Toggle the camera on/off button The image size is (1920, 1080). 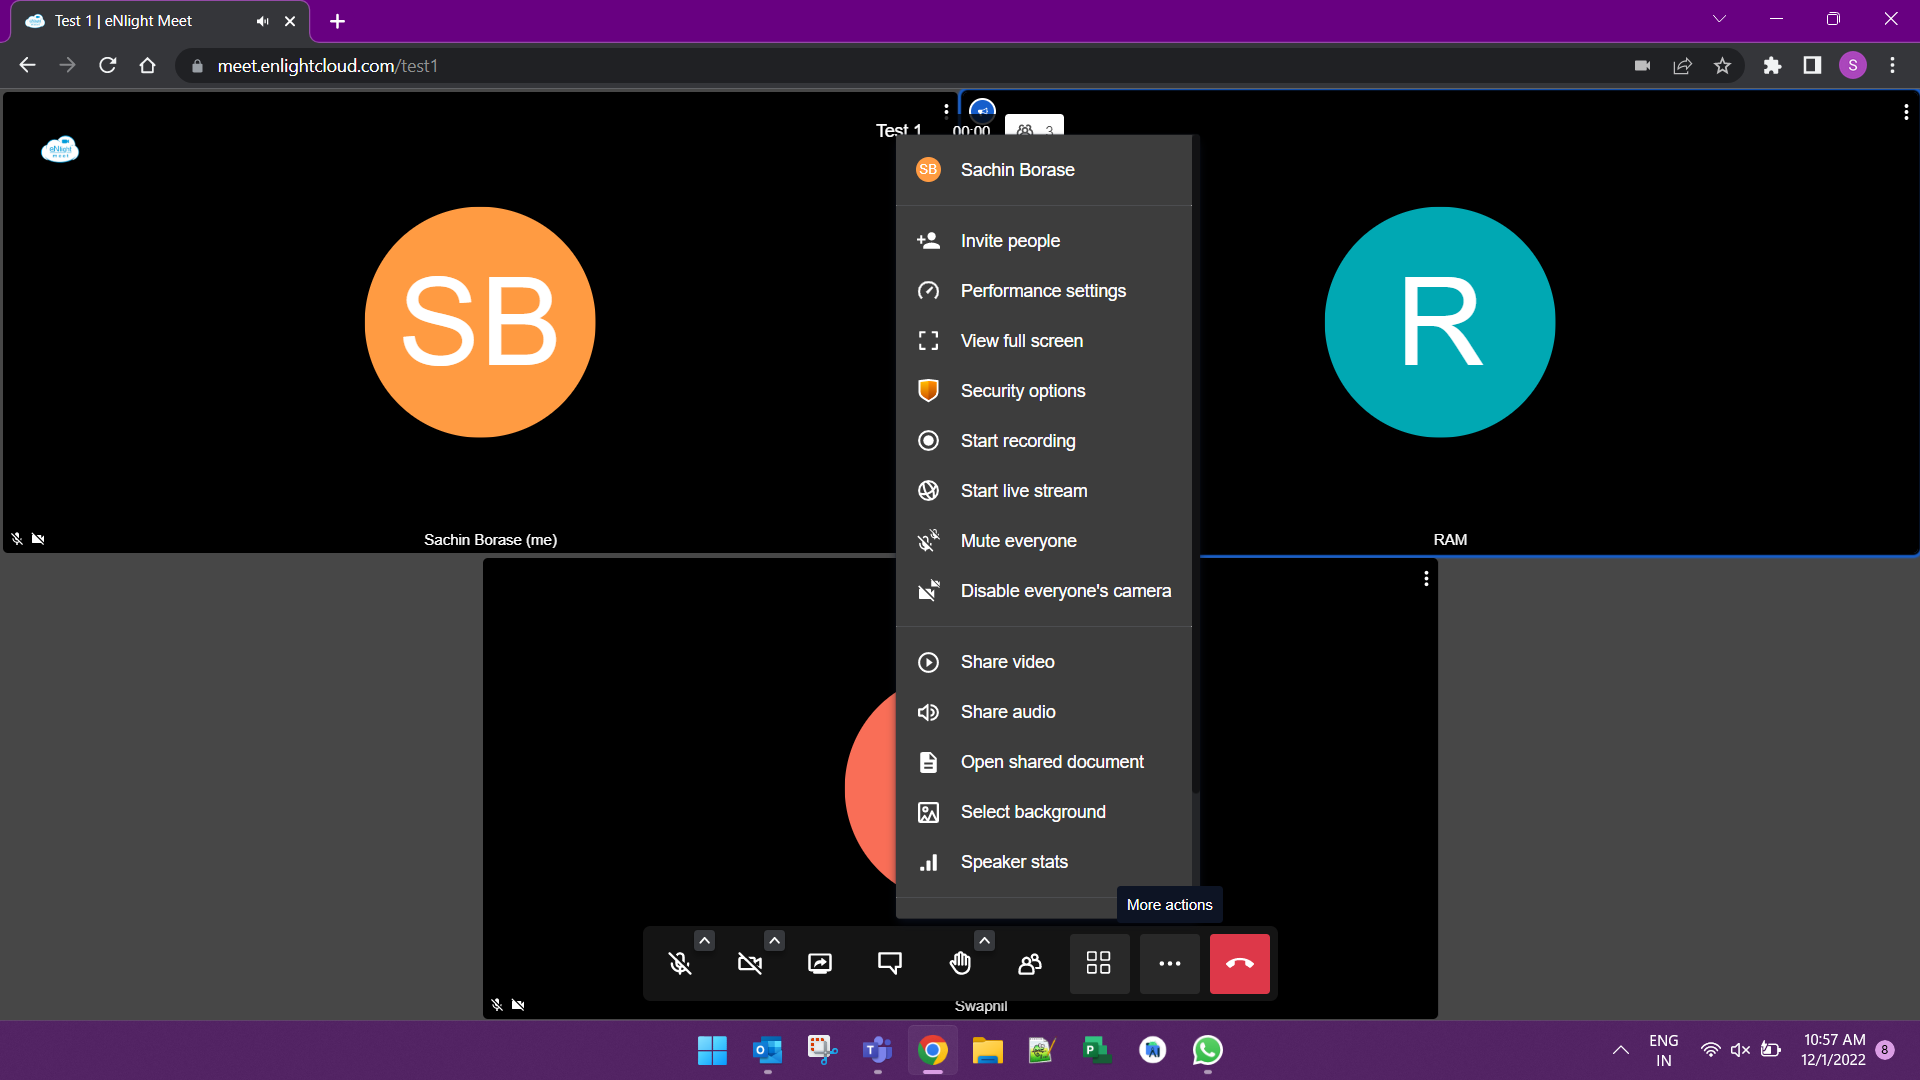pos(750,963)
